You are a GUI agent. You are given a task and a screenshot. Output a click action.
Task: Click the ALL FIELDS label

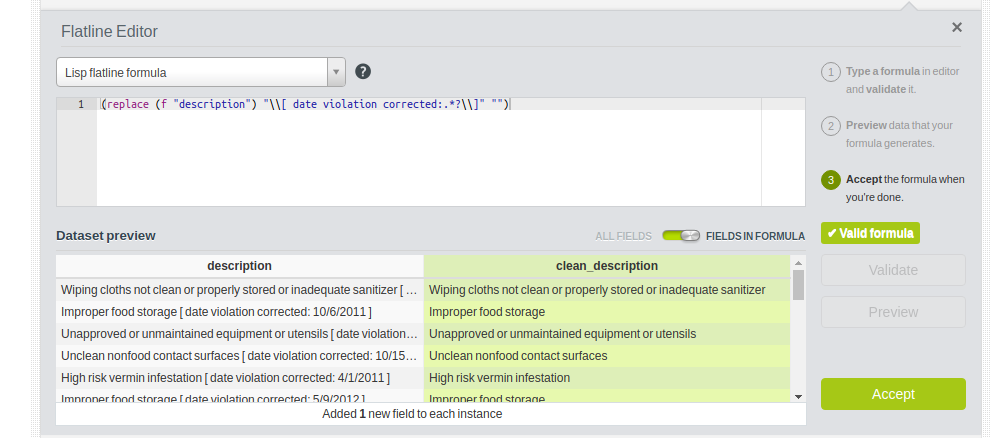(623, 236)
